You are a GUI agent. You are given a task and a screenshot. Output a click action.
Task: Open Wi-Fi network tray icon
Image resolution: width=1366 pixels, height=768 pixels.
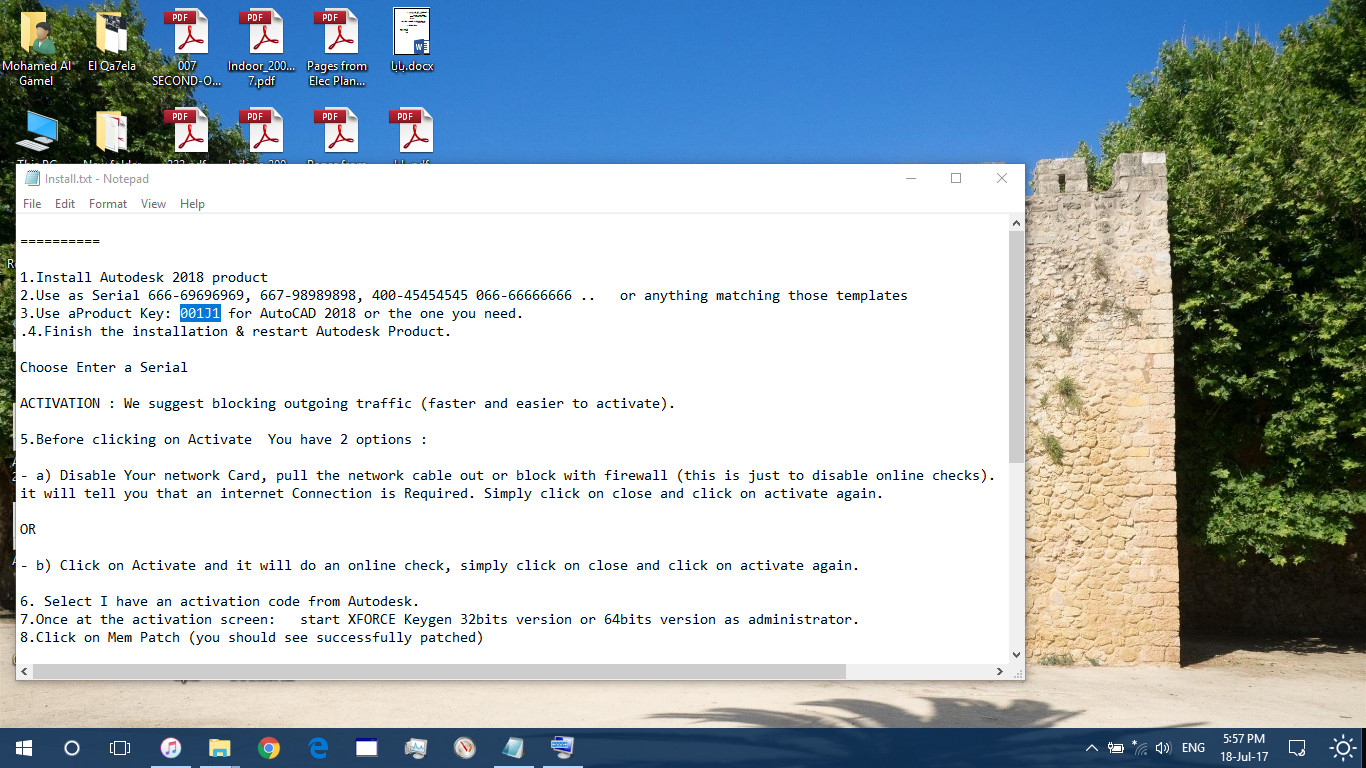click(1139, 748)
